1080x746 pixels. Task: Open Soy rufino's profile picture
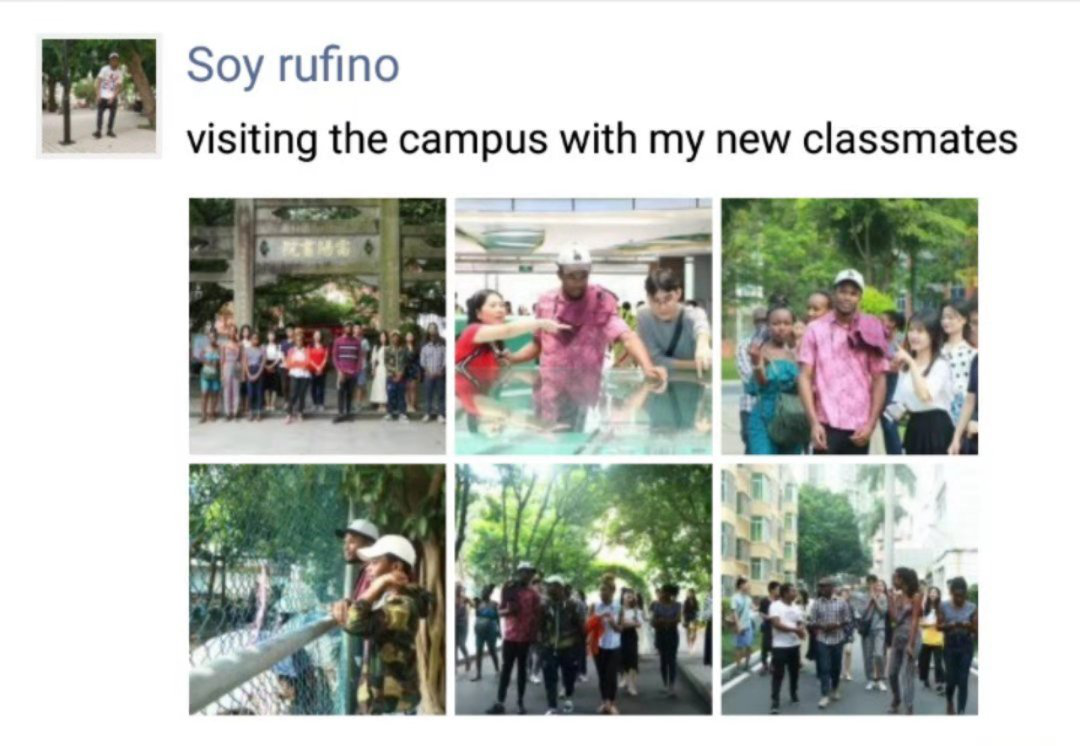[x=99, y=96]
